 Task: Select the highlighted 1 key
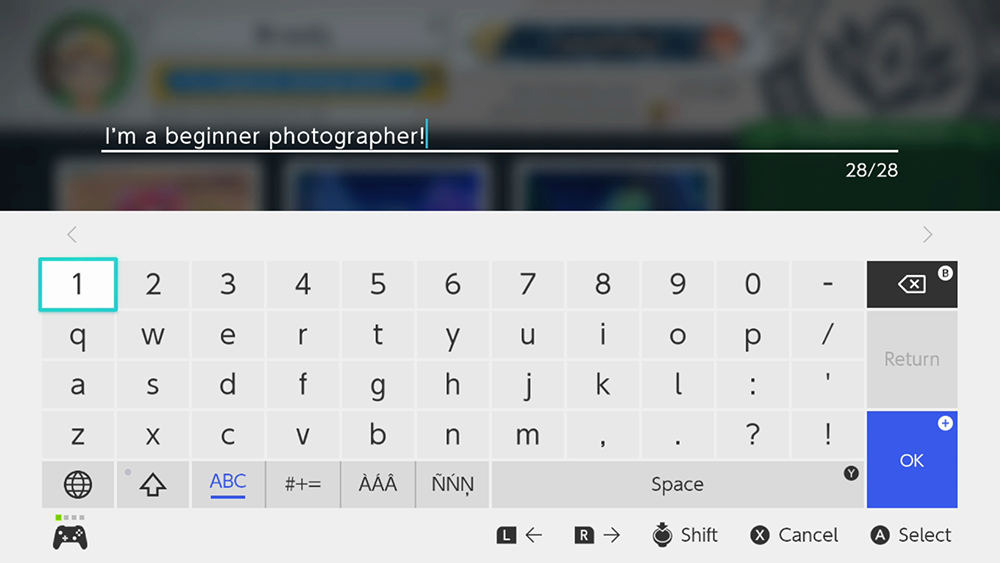pyautogui.click(x=78, y=284)
